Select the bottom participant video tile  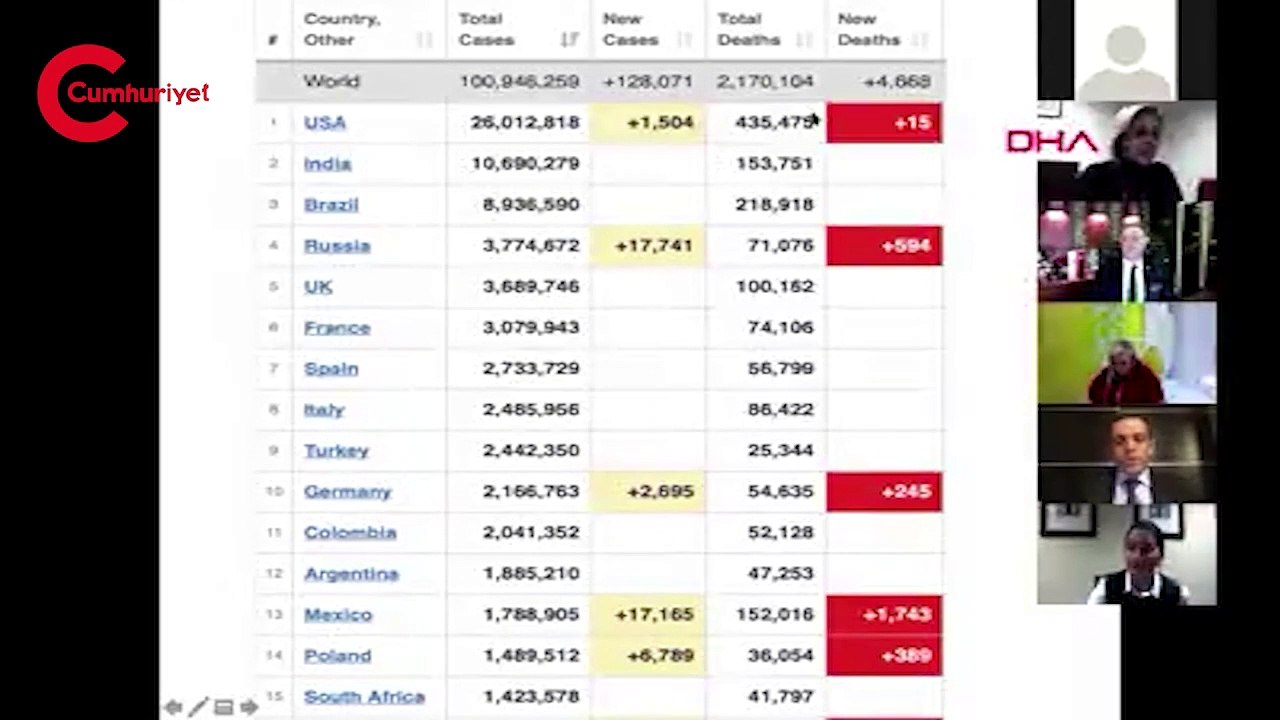(x=1126, y=554)
